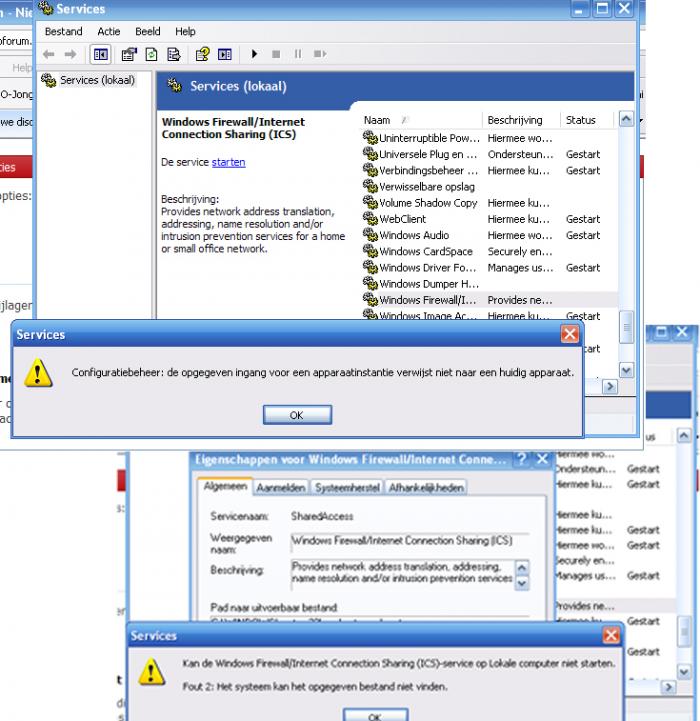Start the service with the play icon
The width and height of the screenshot is (700, 721).
(x=254, y=54)
